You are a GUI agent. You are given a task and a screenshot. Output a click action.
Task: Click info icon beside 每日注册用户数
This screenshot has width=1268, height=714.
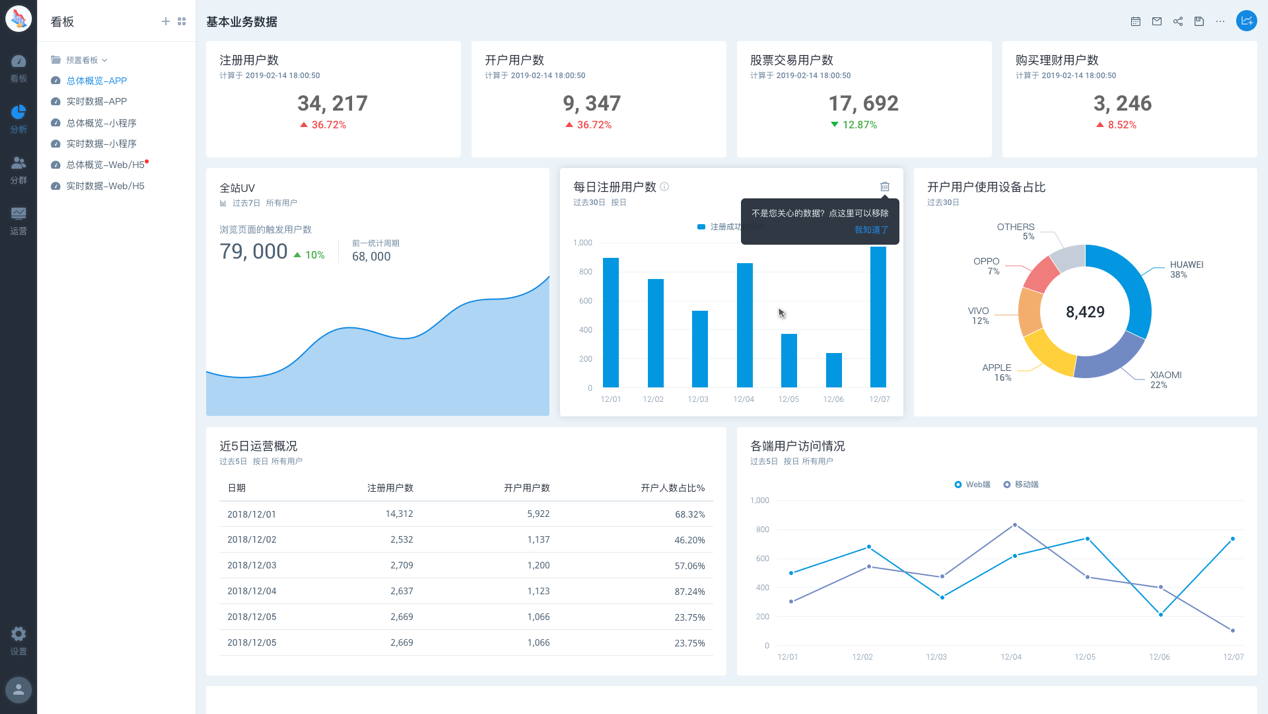click(664, 187)
